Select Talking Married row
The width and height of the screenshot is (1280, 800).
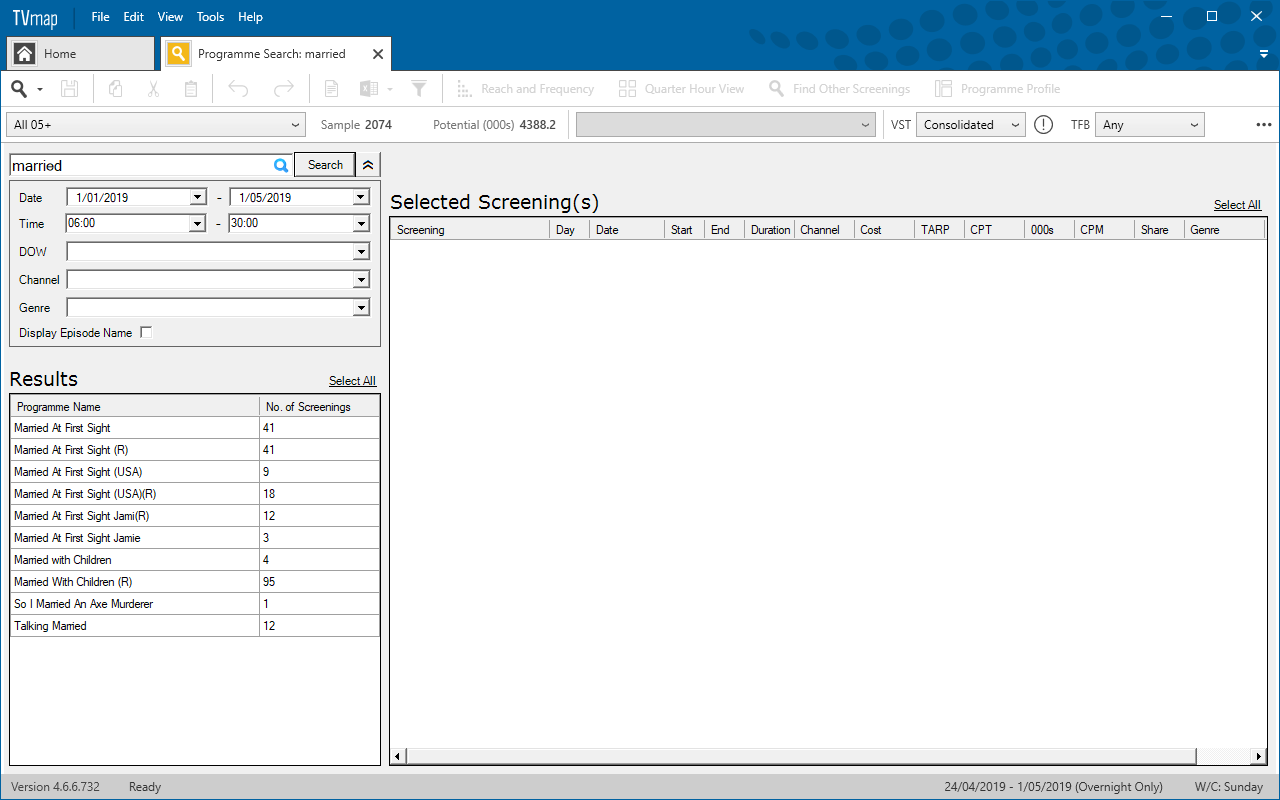click(x=195, y=626)
